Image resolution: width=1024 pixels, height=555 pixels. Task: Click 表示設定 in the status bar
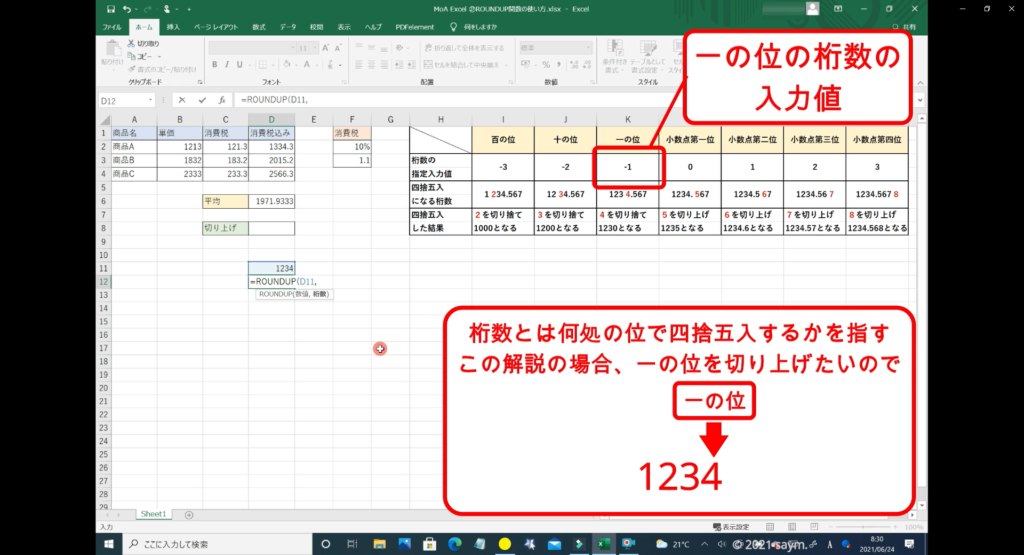click(x=738, y=526)
